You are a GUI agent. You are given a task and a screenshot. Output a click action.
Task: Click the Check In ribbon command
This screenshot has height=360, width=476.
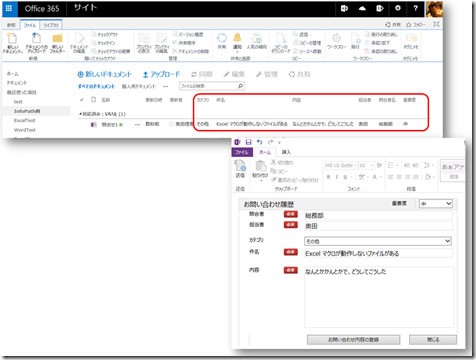coord(103,43)
